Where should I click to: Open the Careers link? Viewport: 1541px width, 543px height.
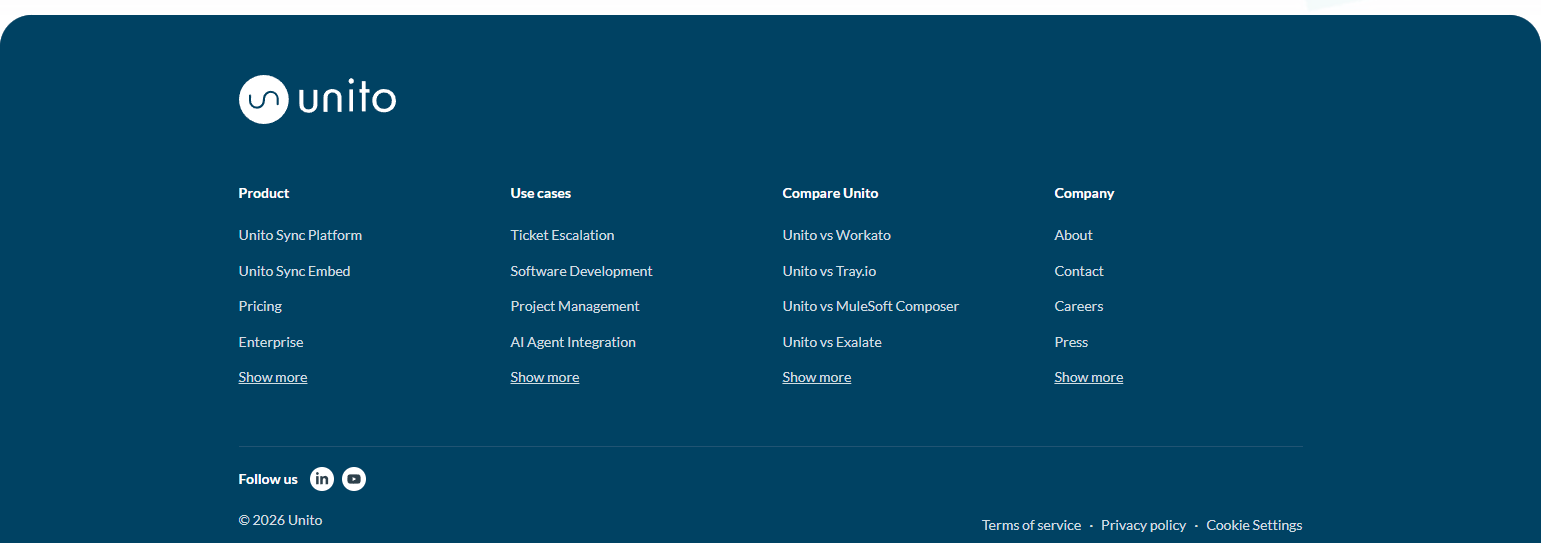(1079, 306)
